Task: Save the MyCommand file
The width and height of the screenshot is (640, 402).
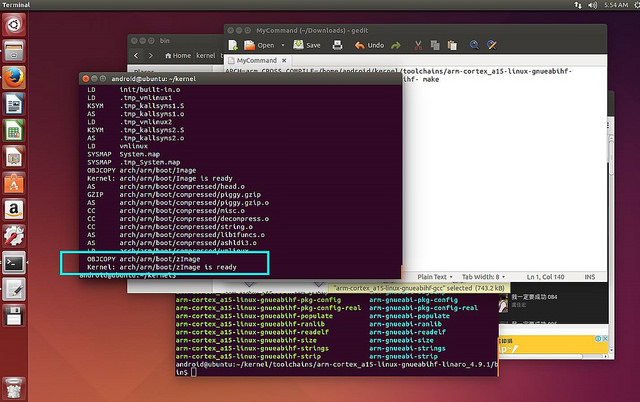Action: [306, 45]
